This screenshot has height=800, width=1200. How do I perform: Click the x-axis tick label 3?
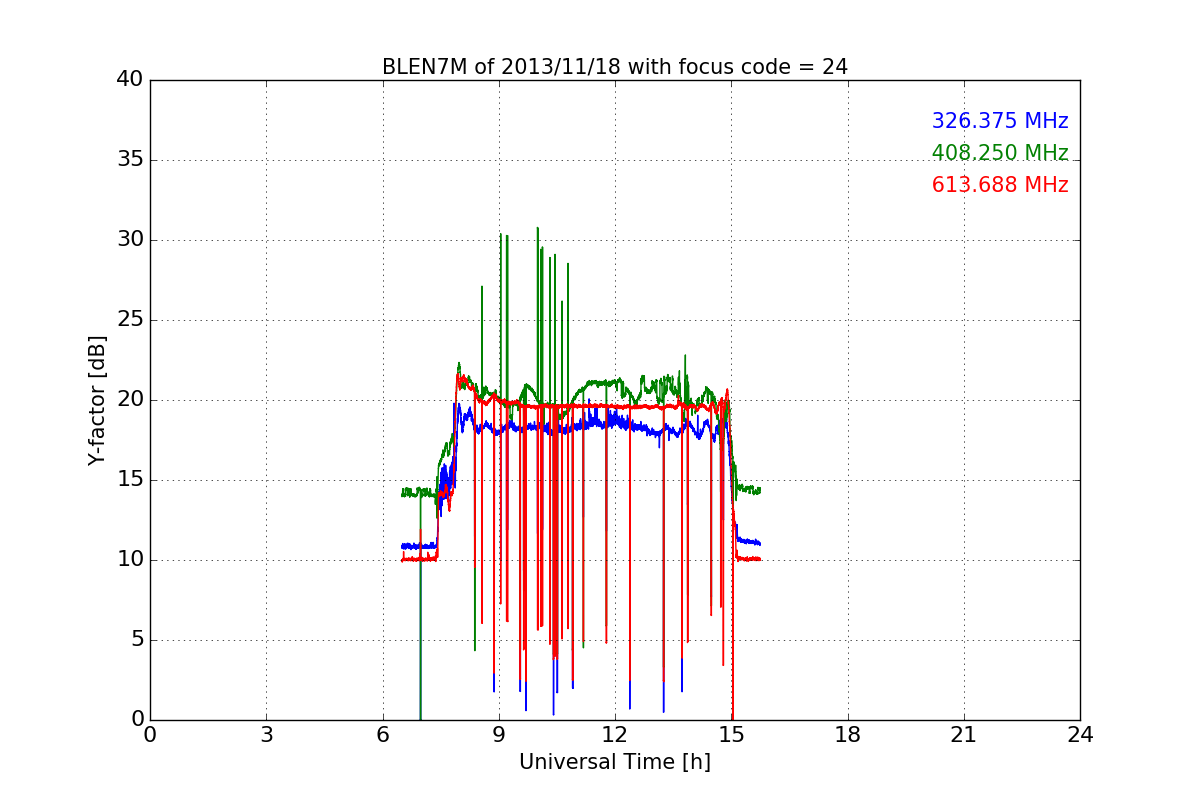266,735
